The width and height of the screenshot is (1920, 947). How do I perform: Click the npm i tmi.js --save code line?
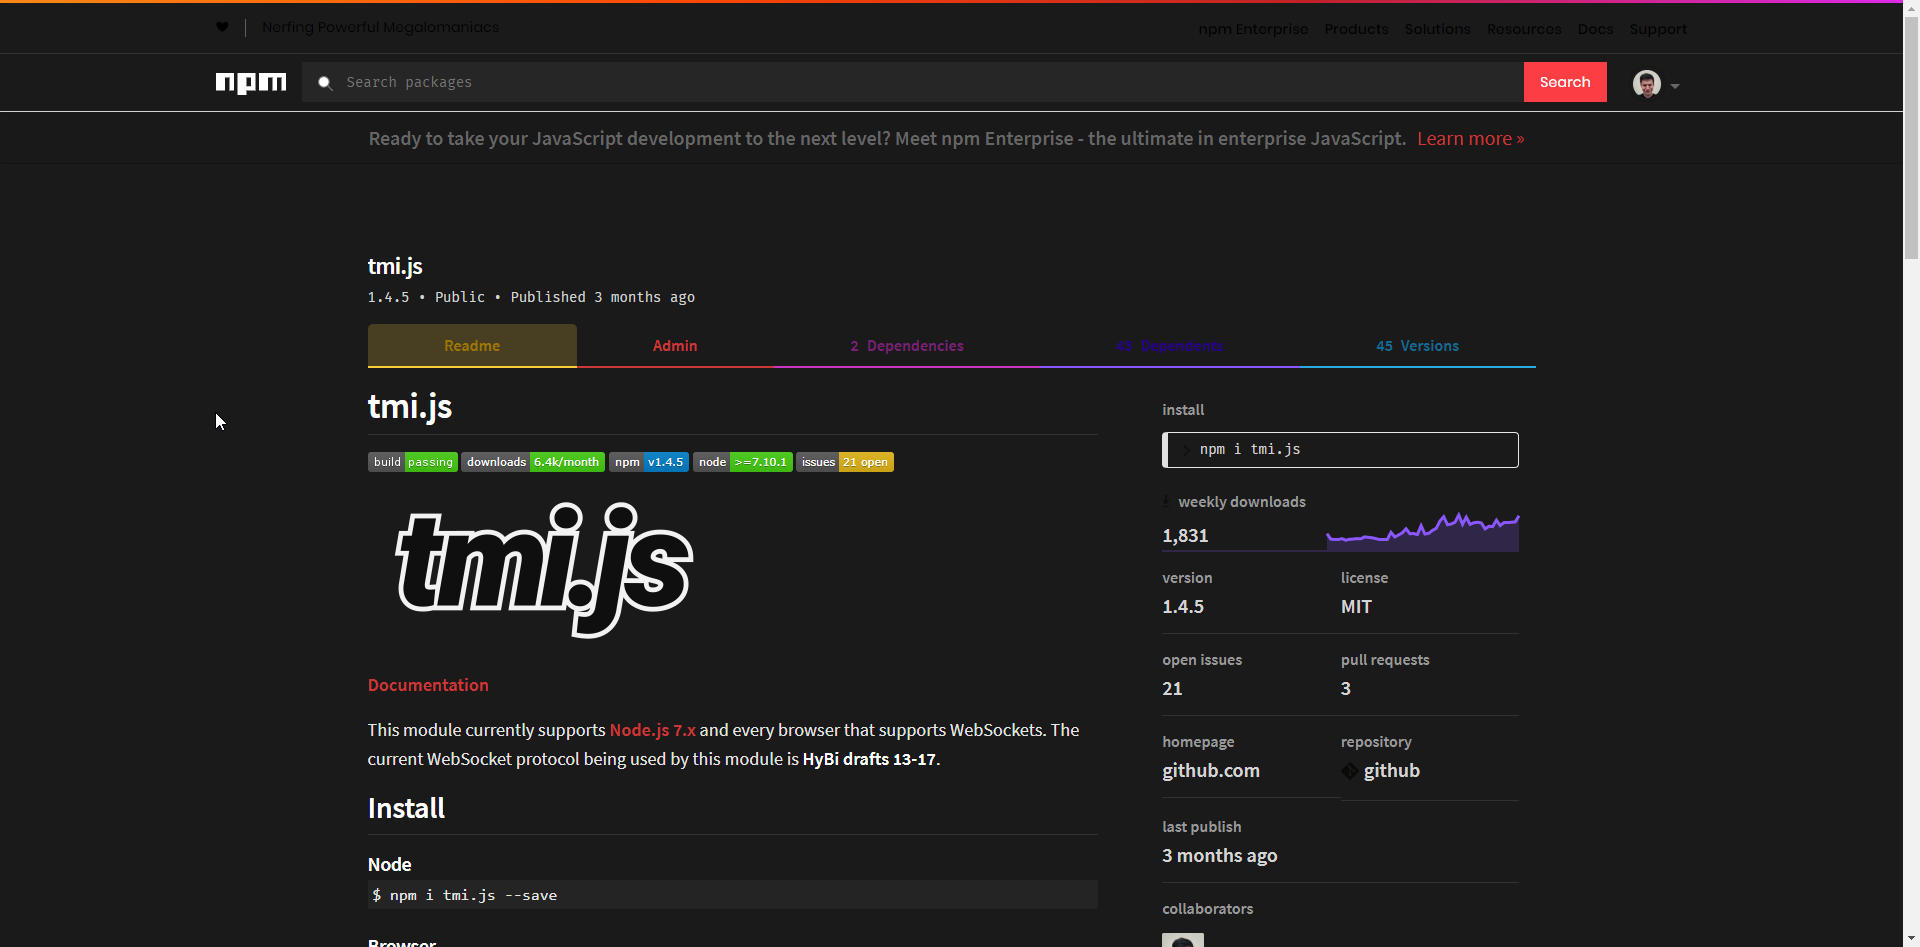point(733,895)
